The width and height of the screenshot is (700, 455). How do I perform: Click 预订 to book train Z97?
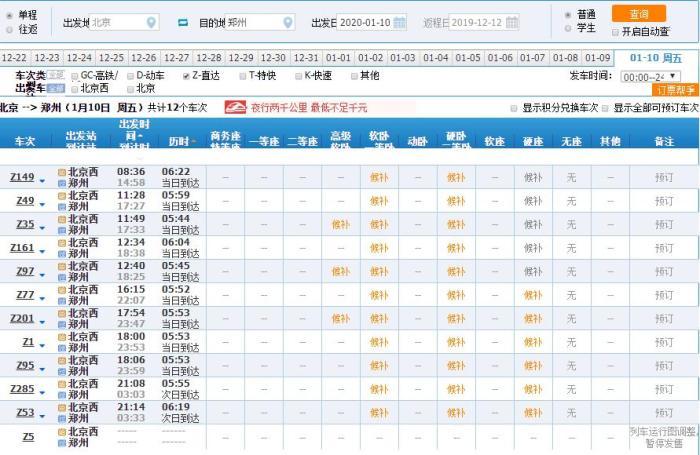tap(664, 271)
